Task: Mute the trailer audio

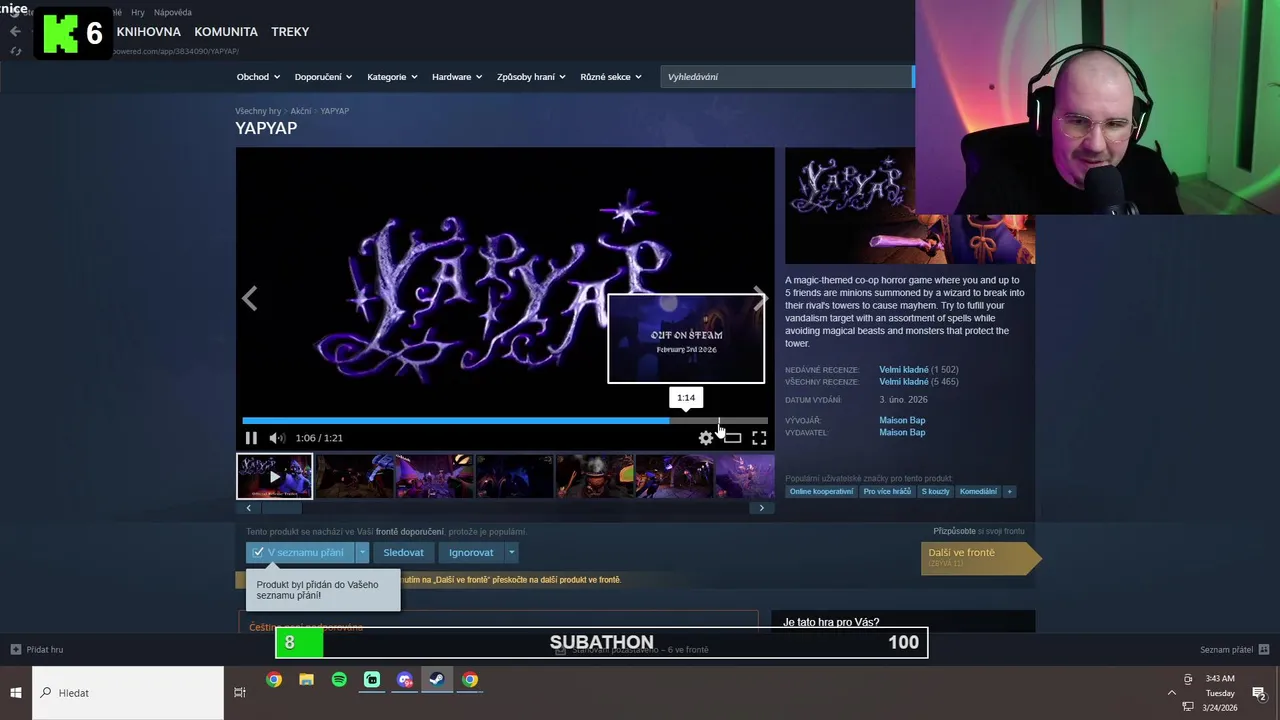Action: (x=277, y=438)
